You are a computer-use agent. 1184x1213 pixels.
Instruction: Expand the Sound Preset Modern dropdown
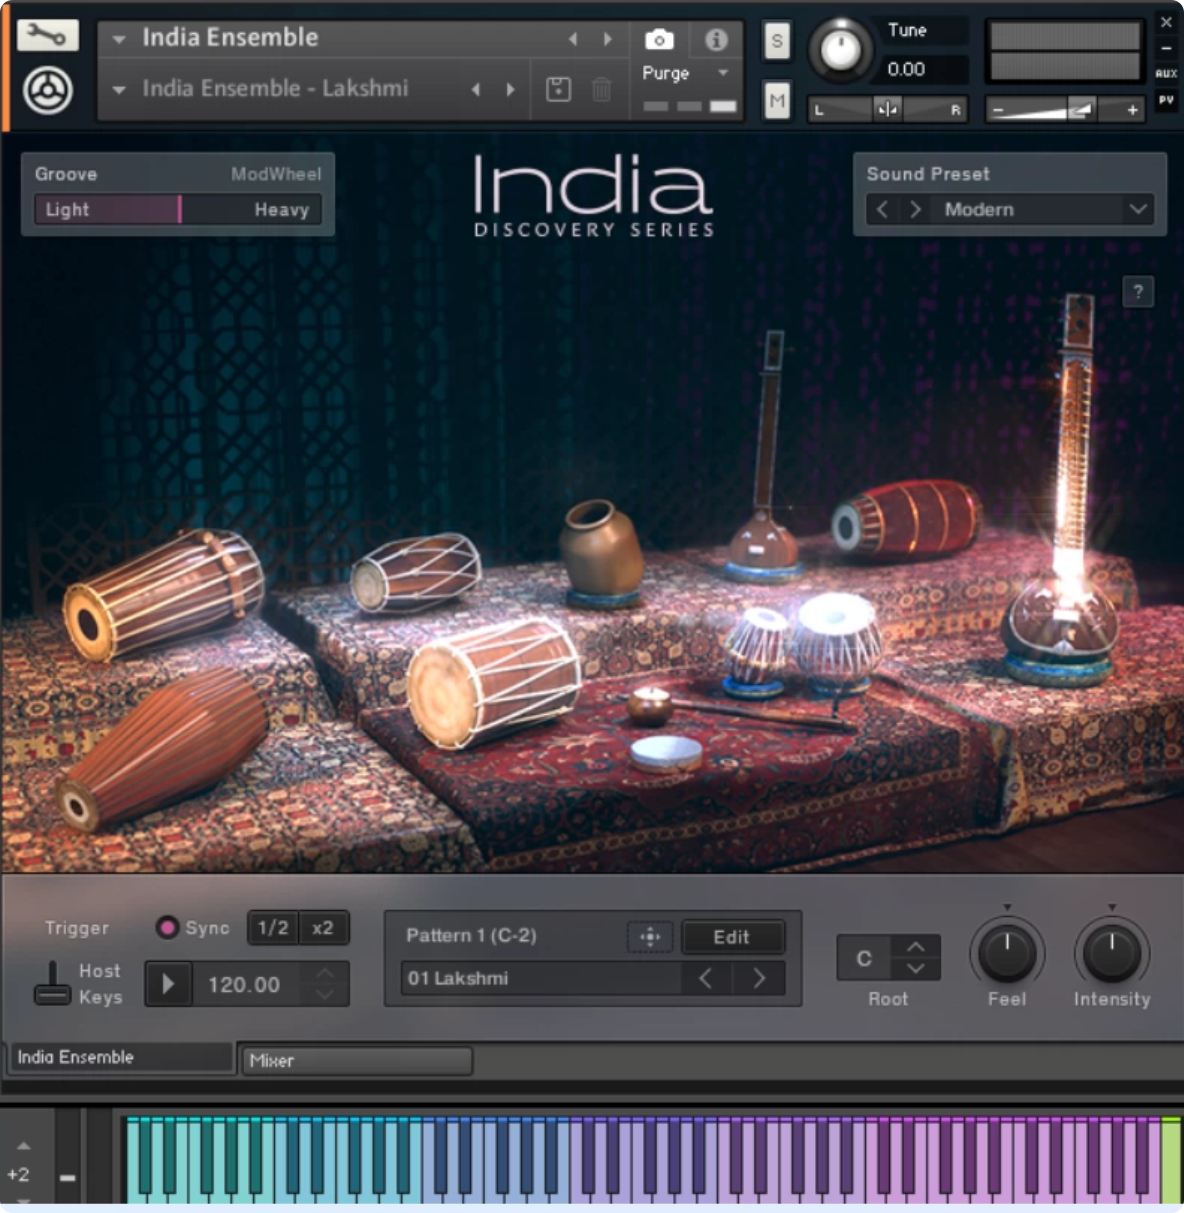point(1137,209)
